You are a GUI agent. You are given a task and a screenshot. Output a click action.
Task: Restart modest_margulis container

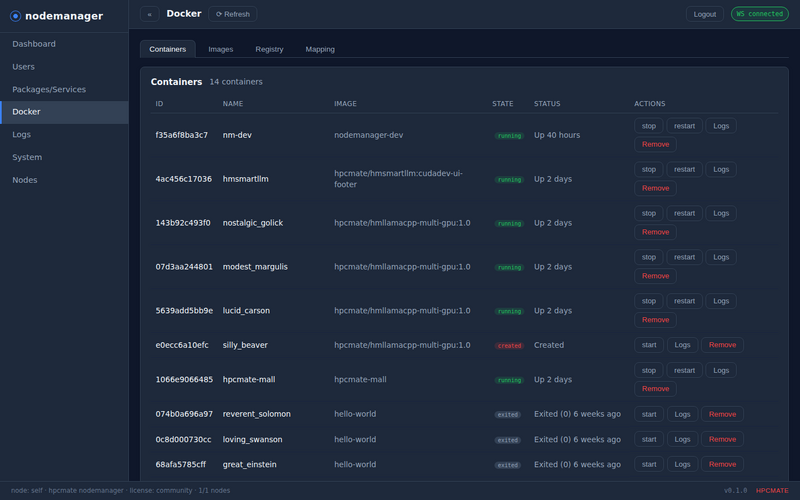(x=684, y=257)
